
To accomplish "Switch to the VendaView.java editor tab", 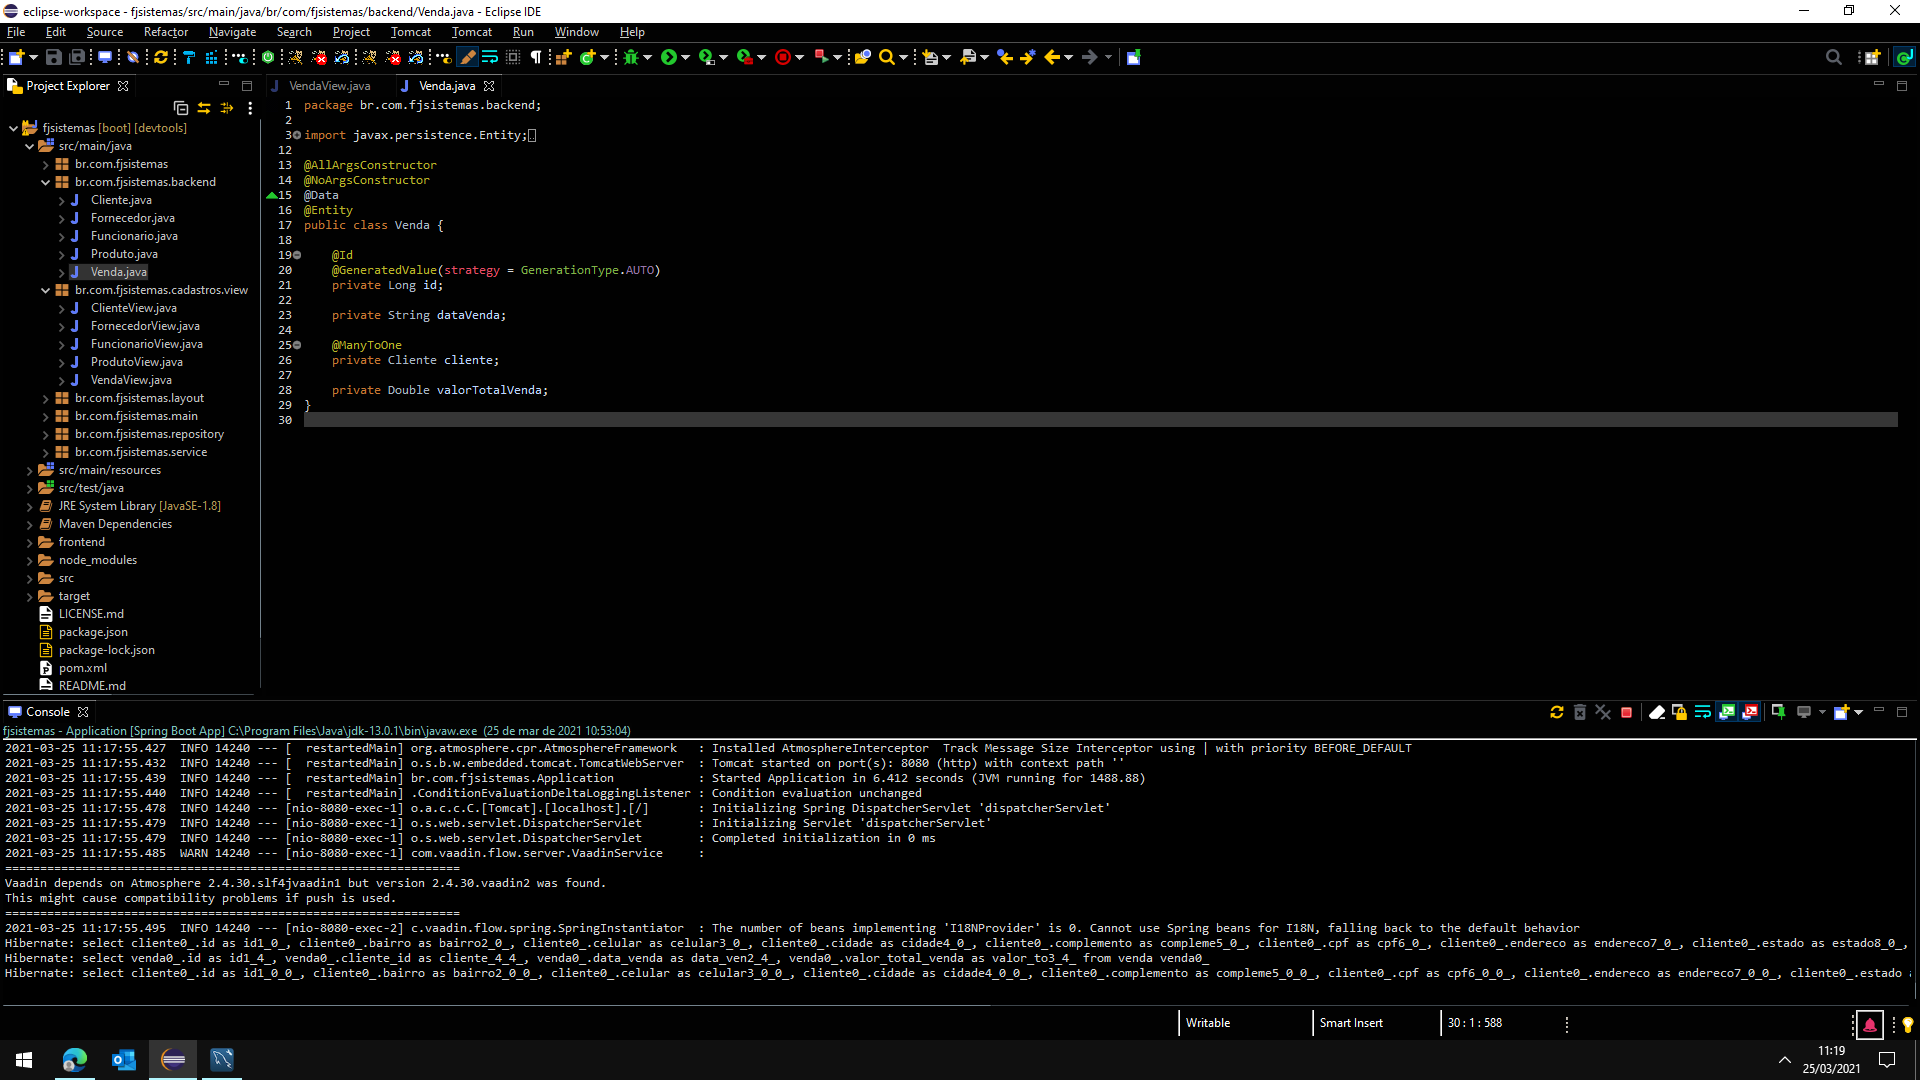I will point(329,86).
